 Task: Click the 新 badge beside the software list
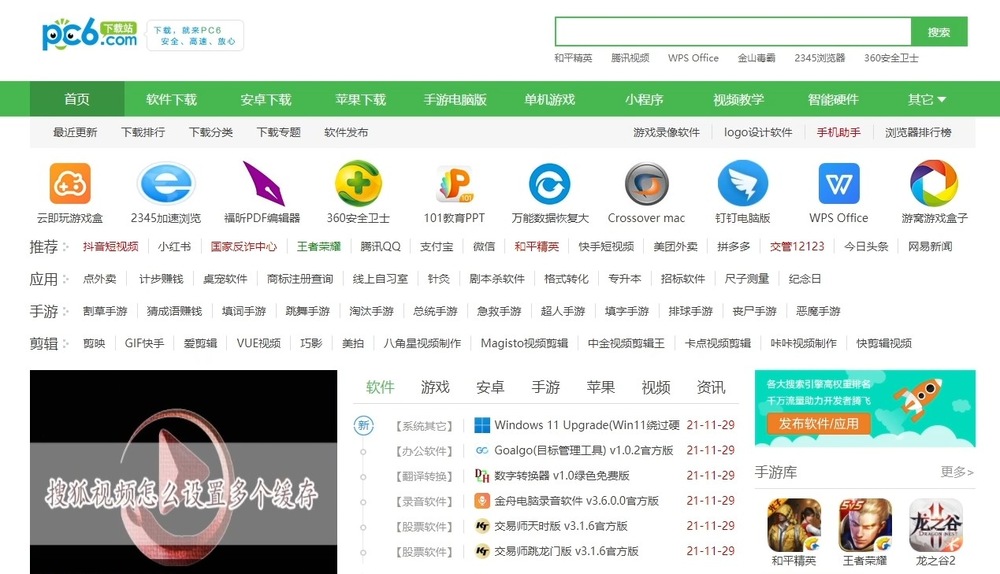coord(364,425)
